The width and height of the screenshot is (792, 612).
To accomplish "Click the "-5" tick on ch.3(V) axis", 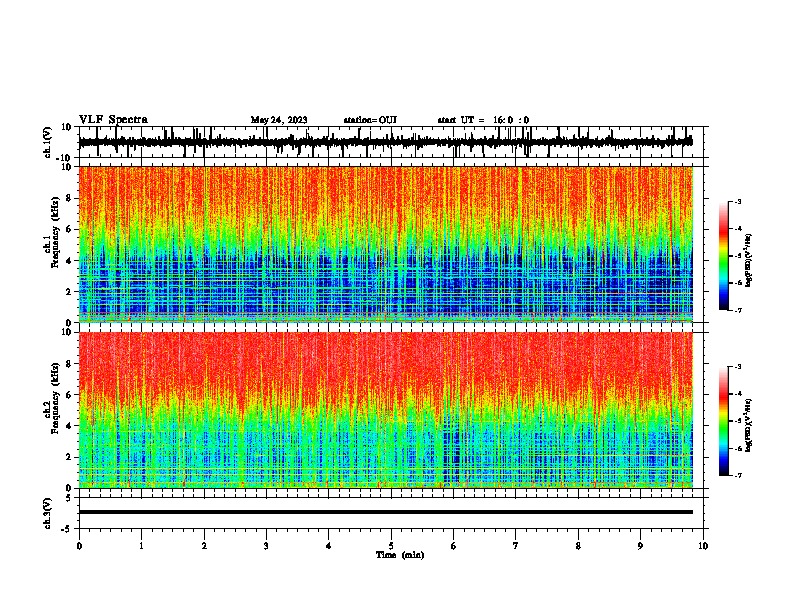I will pos(67,529).
